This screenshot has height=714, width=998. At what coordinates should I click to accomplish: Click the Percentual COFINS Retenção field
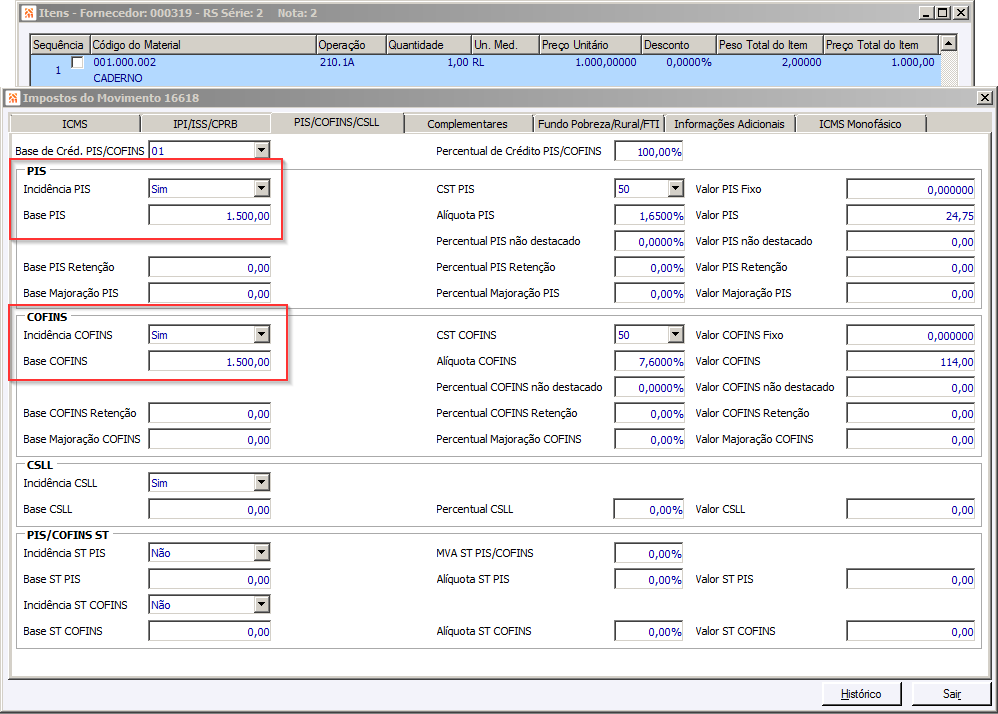tap(649, 413)
